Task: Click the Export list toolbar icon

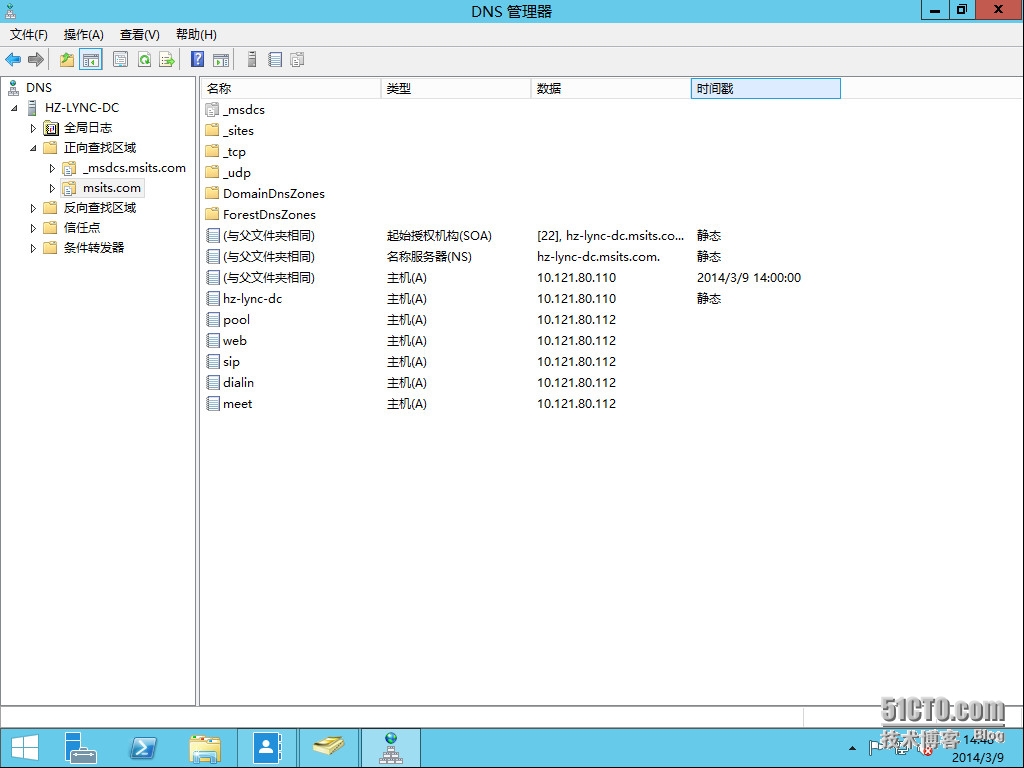Action: tap(167, 60)
